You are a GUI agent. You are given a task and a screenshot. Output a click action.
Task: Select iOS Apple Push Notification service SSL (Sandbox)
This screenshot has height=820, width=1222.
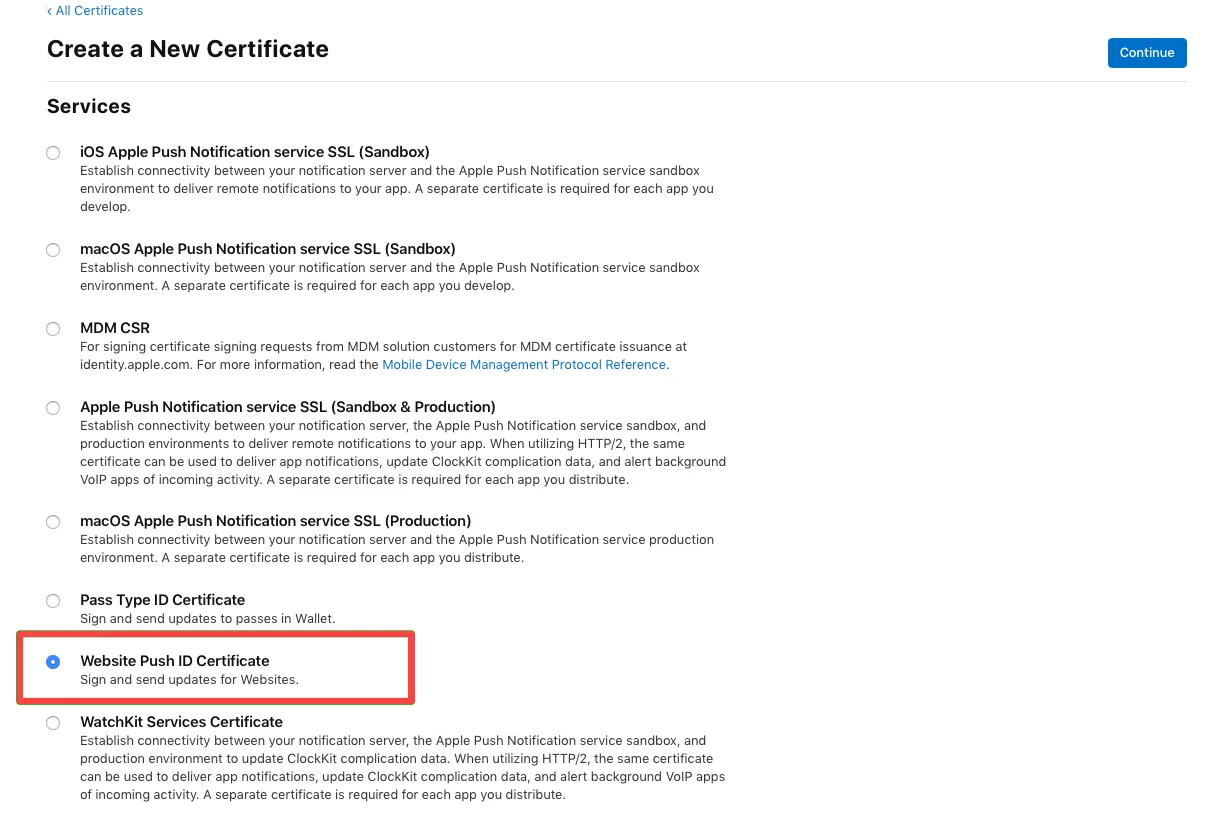[53, 152]
